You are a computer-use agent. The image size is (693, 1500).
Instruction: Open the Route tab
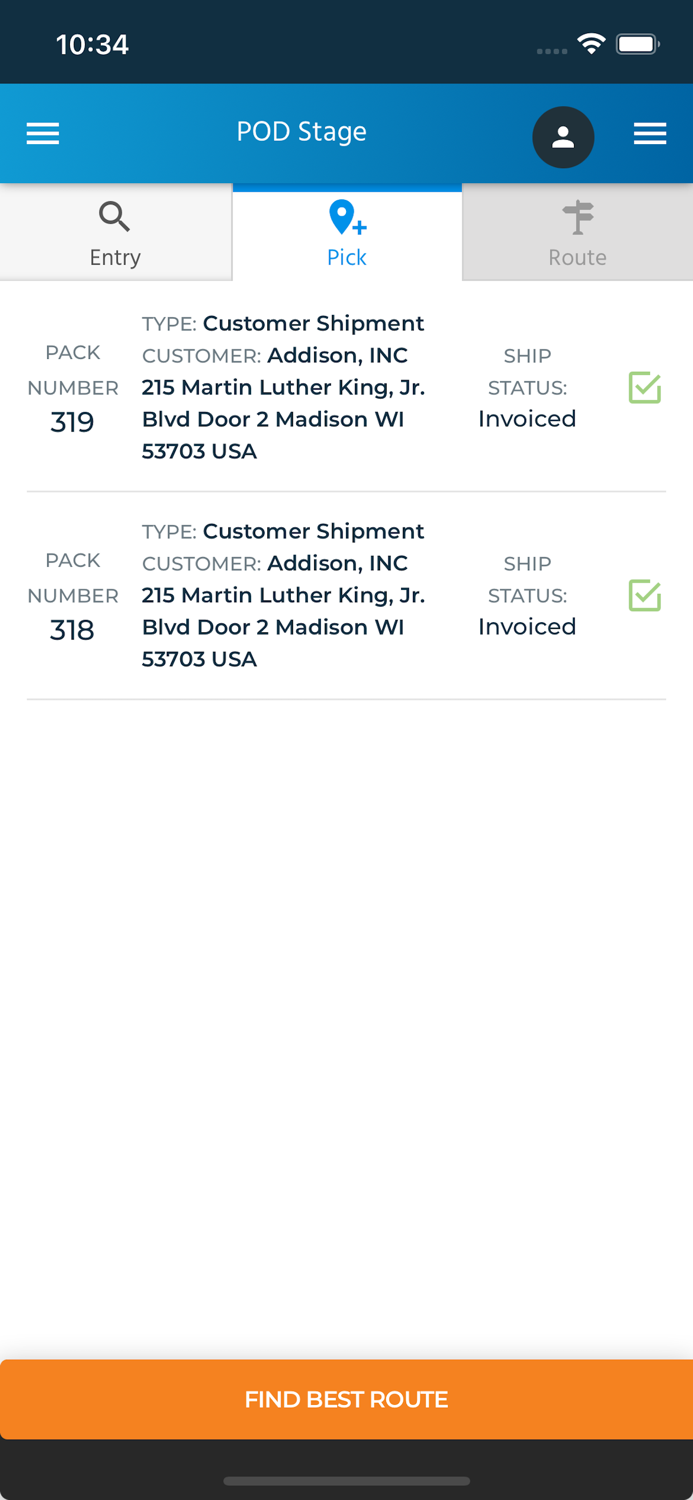pyautogui.click(x=578, y=232)
